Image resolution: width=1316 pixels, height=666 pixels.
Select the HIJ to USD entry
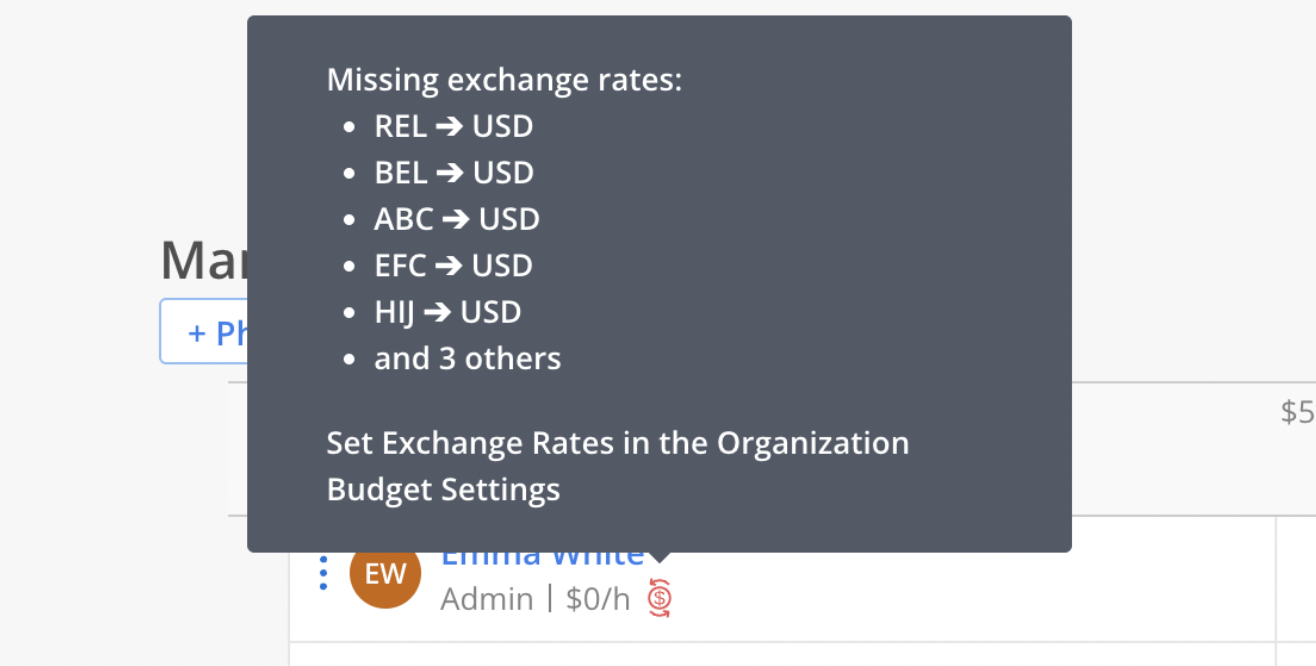pyautogui.click(x=448, y=312)
